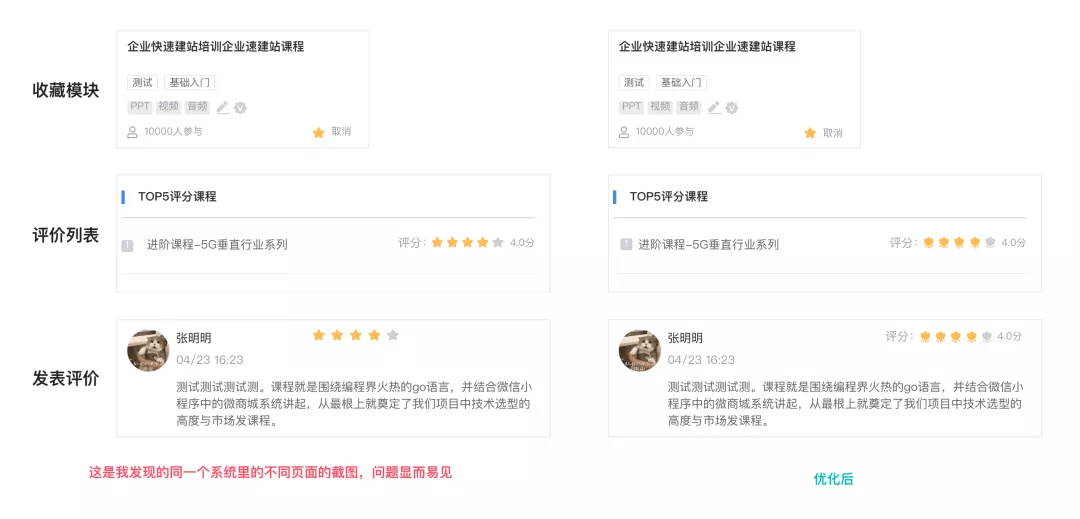The width and height of the screenshot is (1080, 519).
Task: Click the cat avatar in the original 张明明 review
Action: 148,350
